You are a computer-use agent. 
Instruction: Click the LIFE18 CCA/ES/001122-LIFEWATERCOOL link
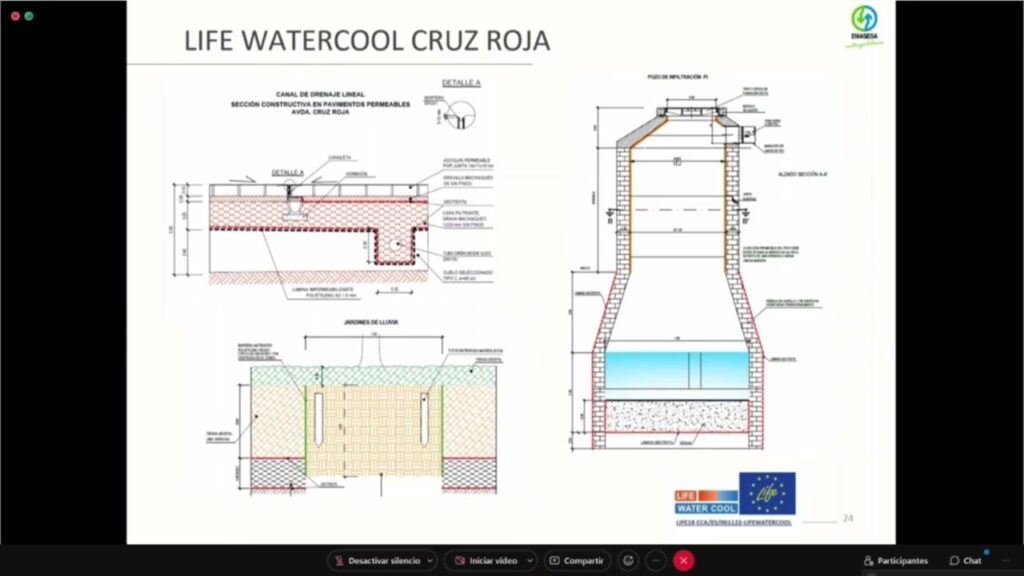(x=735, y=522)
